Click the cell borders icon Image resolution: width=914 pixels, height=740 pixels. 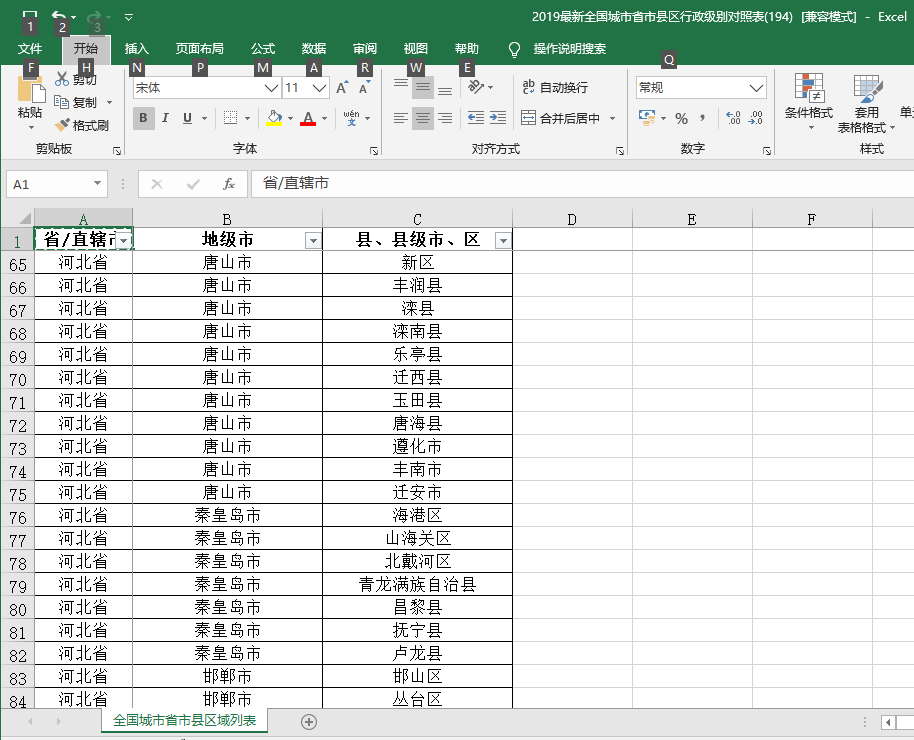tap(230, 118)
